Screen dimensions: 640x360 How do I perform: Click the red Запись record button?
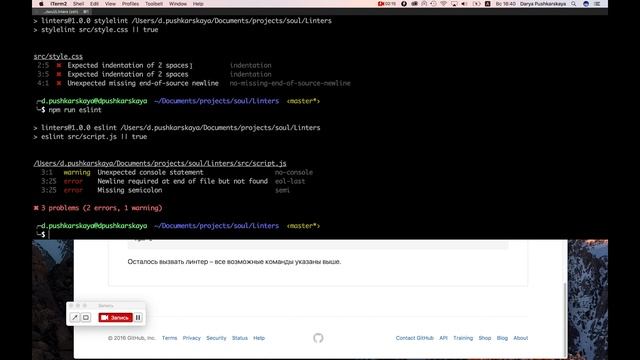(116, 317)
